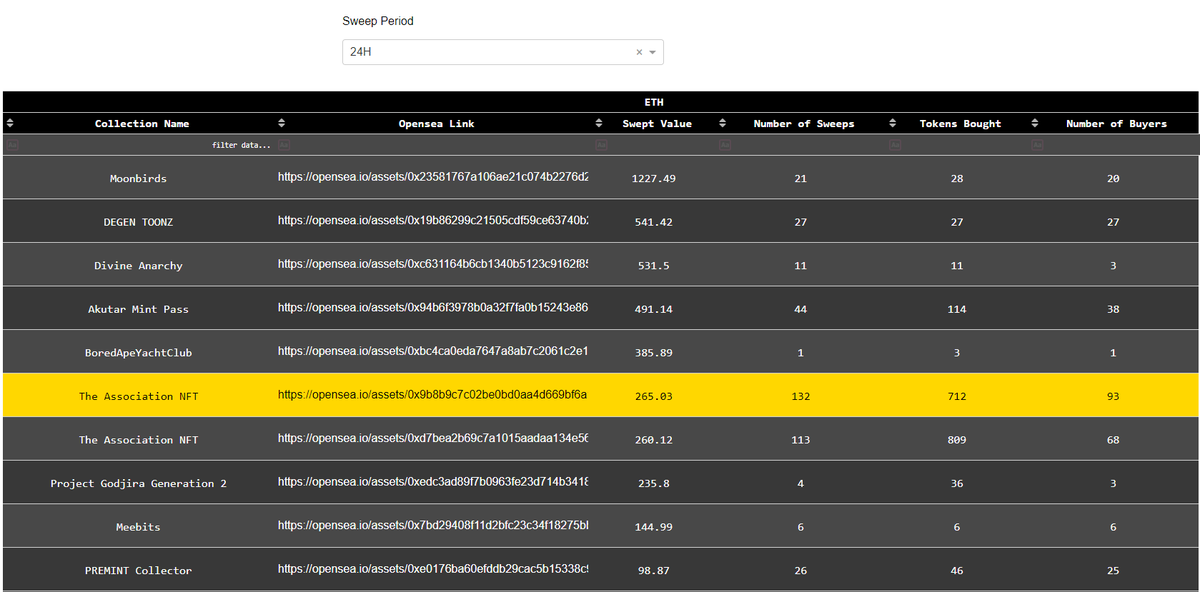1200x592 pixels.
Task: Sort table by Tokens Bought column arrows
Action: point(892,124)
